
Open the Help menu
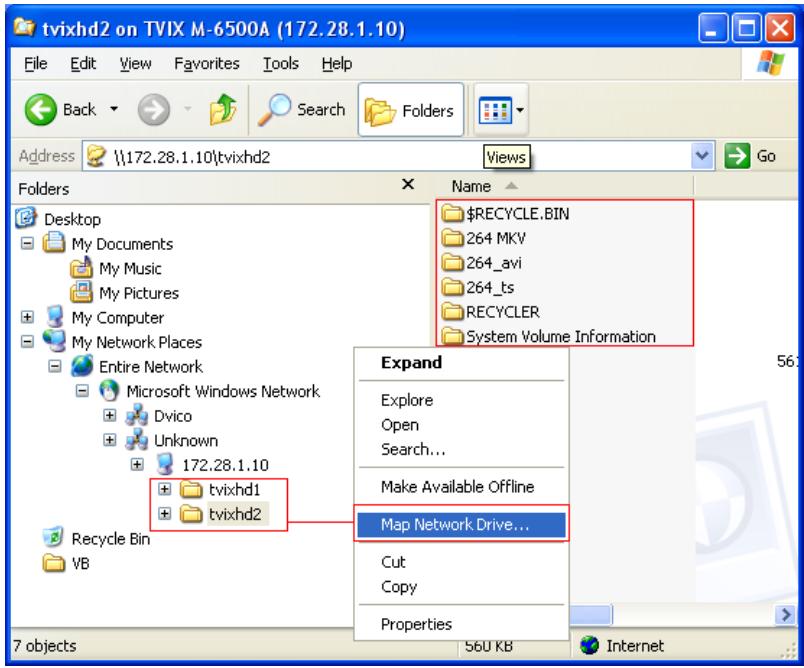pos(337,64)
